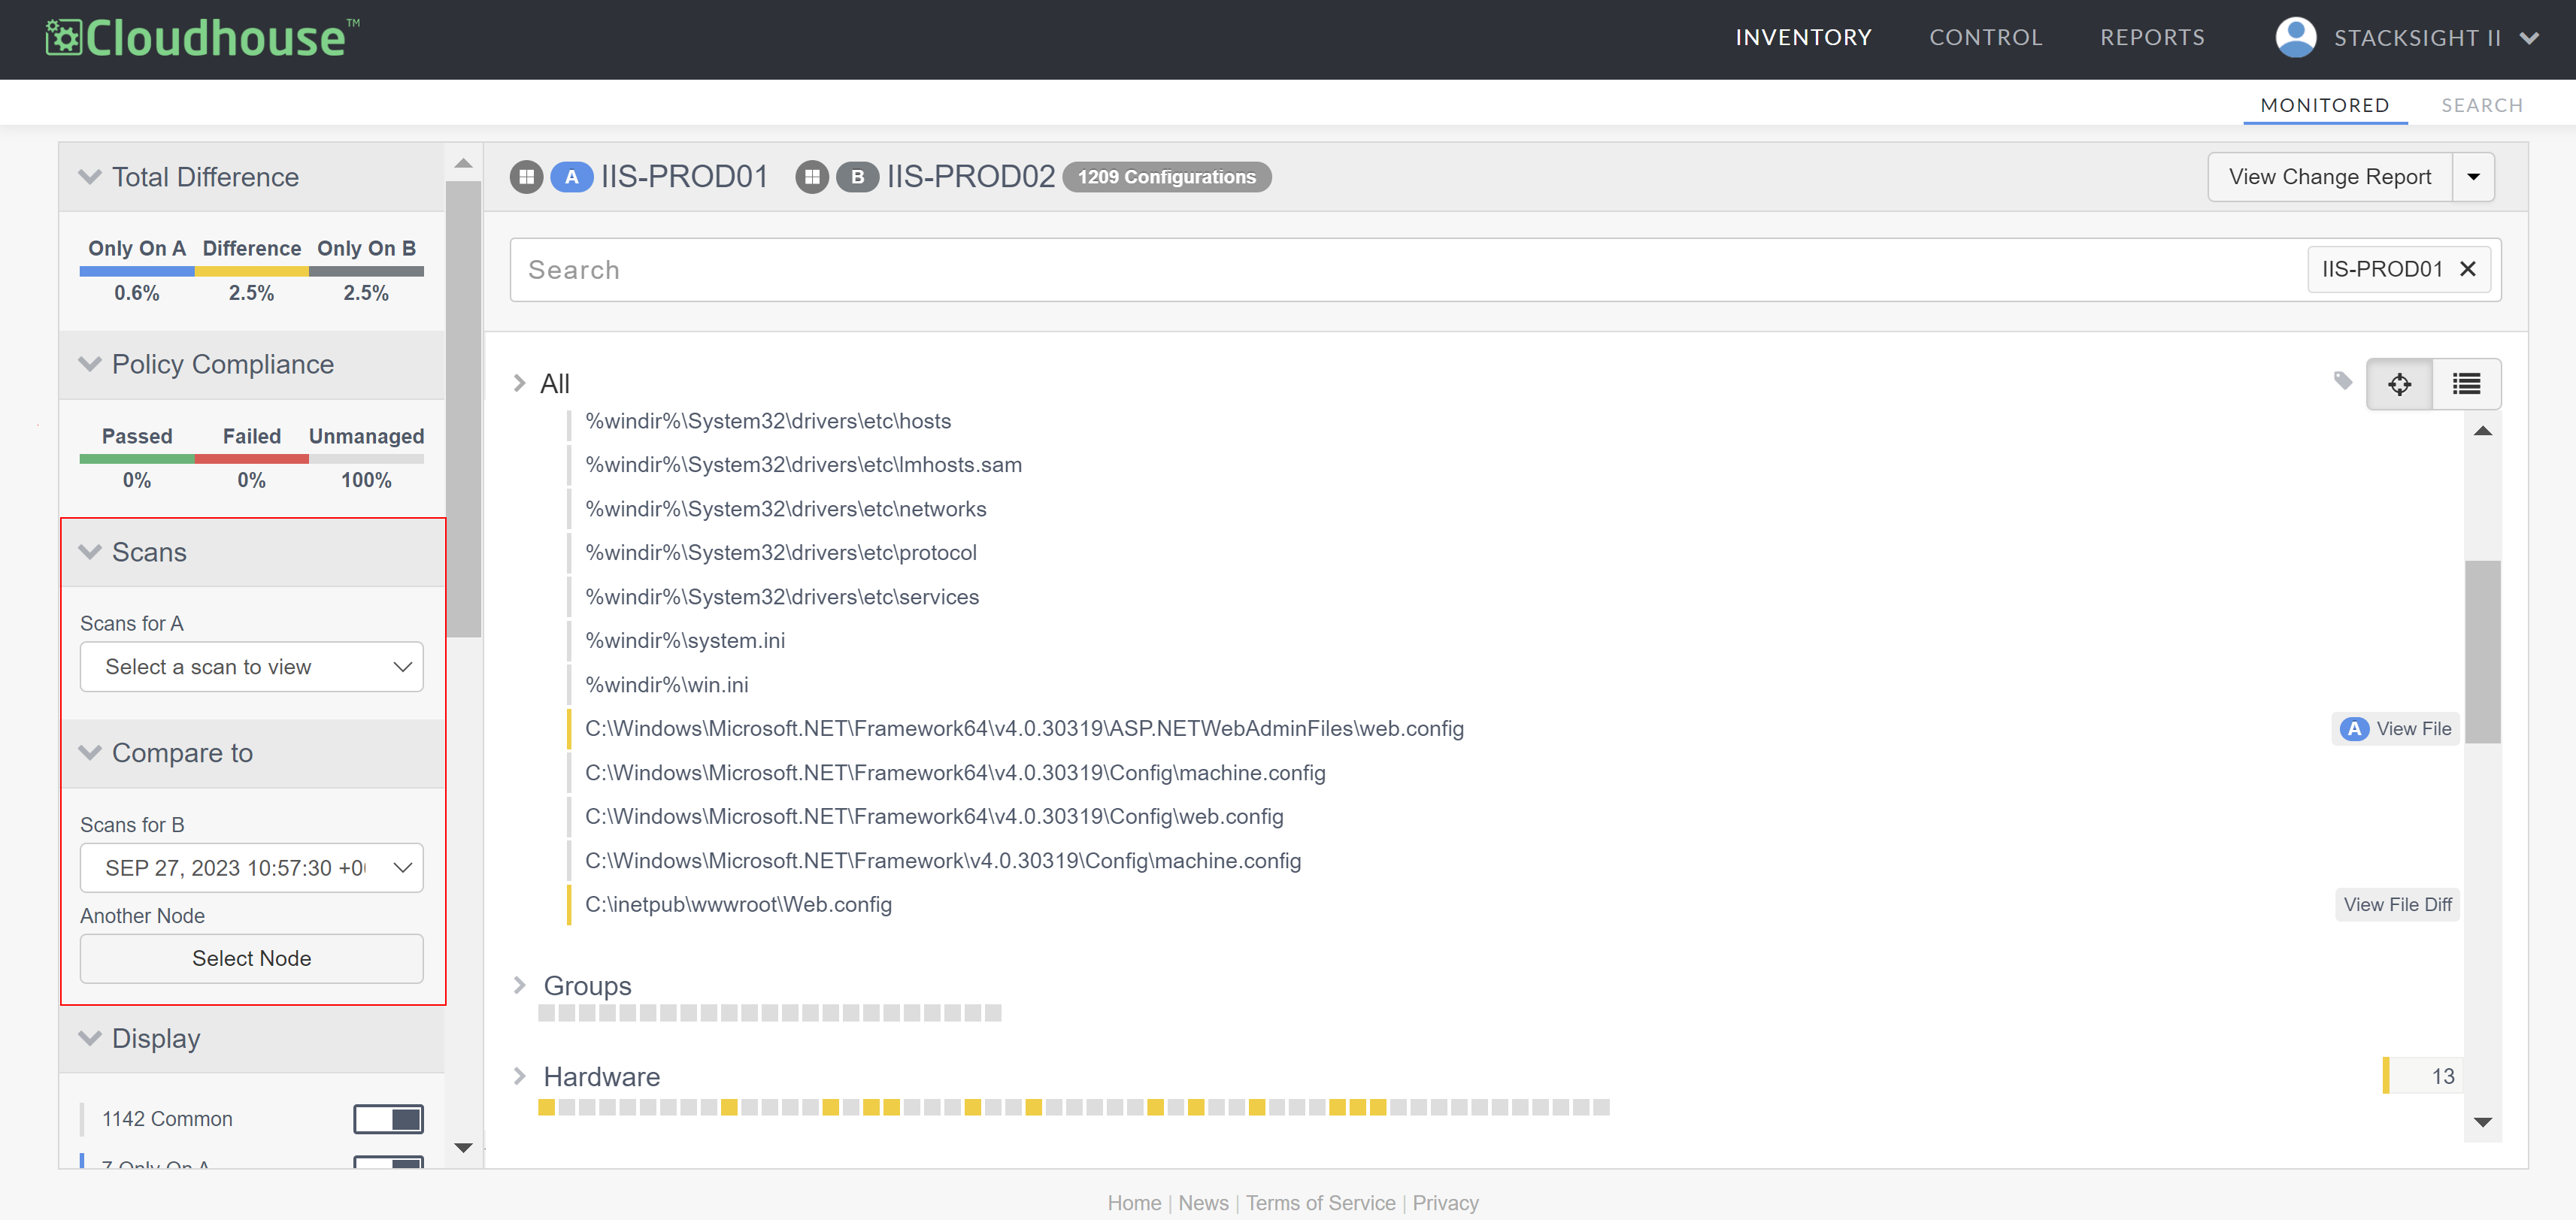Select the drivers\etc\services file entry
The height and width of the screenshot is (1220, 2576).
click(x=782, y=597)
